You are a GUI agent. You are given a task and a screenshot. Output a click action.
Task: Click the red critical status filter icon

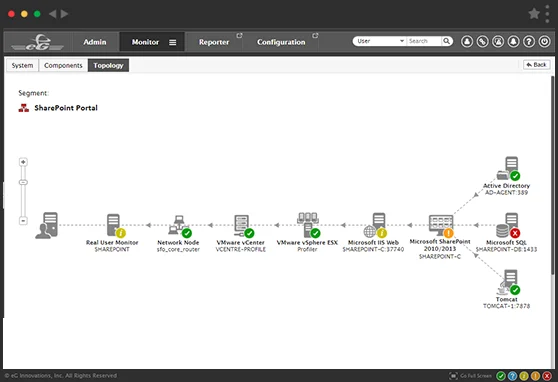pos(547,376)
